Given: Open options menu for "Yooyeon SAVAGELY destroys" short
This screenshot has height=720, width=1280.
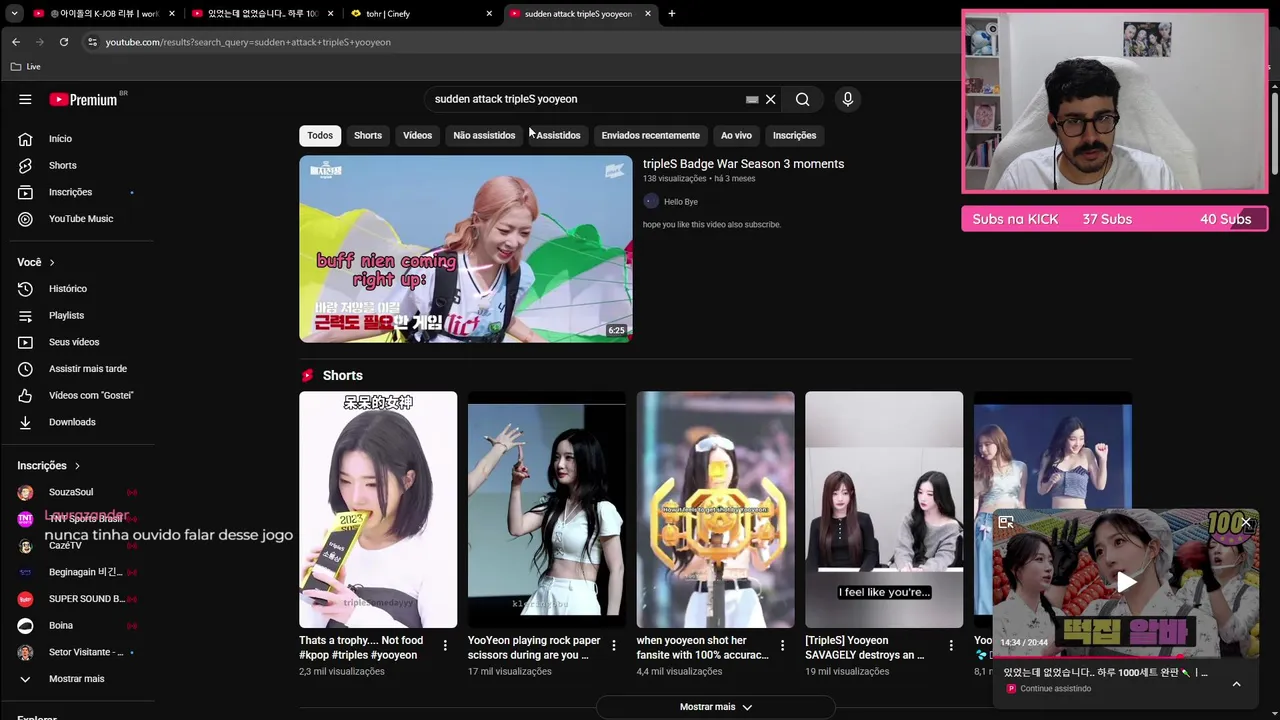Looking at the screenshot, I should tap(951, 646).
